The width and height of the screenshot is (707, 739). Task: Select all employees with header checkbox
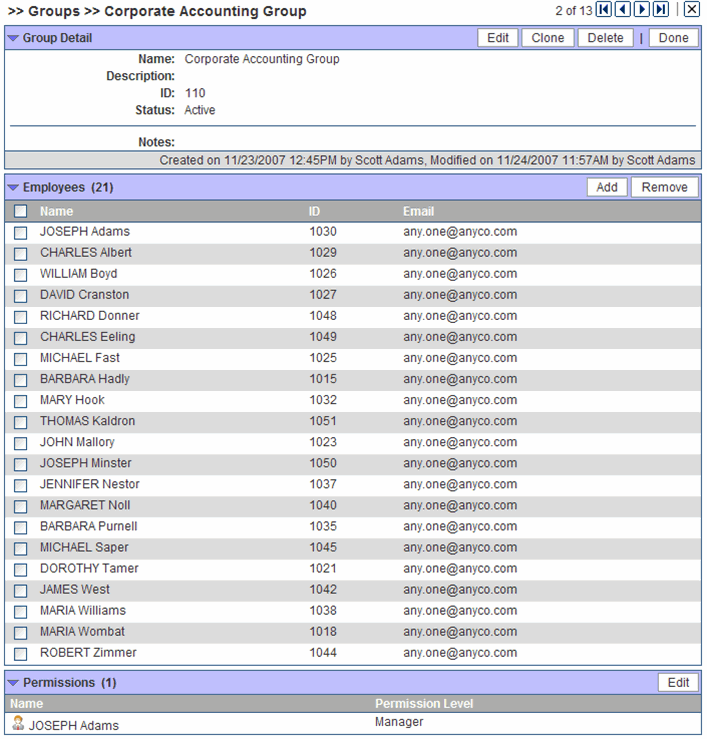21,211
